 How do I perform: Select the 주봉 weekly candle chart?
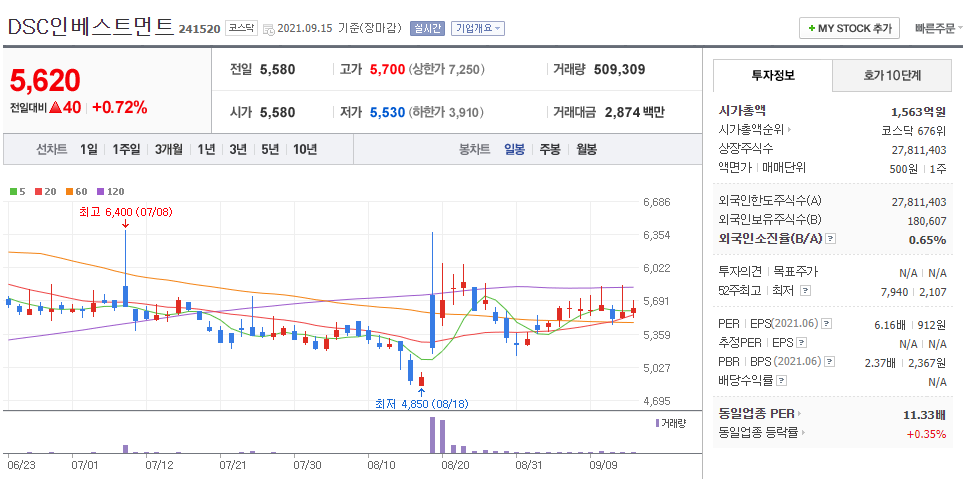[550, 149]
